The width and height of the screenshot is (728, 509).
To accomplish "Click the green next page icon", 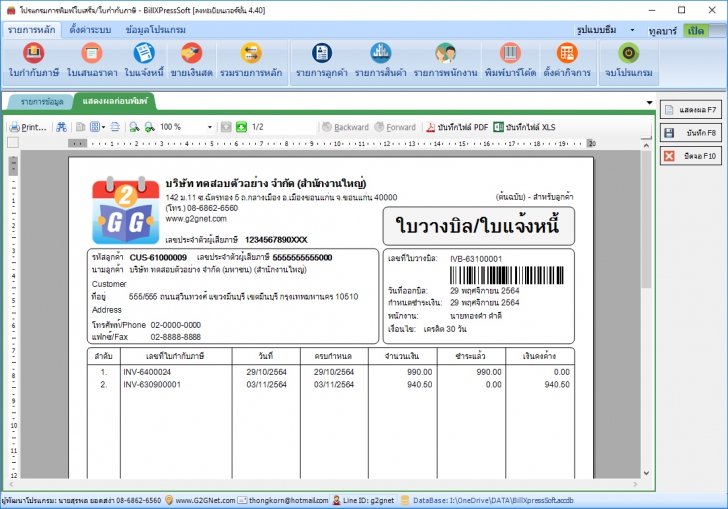I will pos(241,127).
